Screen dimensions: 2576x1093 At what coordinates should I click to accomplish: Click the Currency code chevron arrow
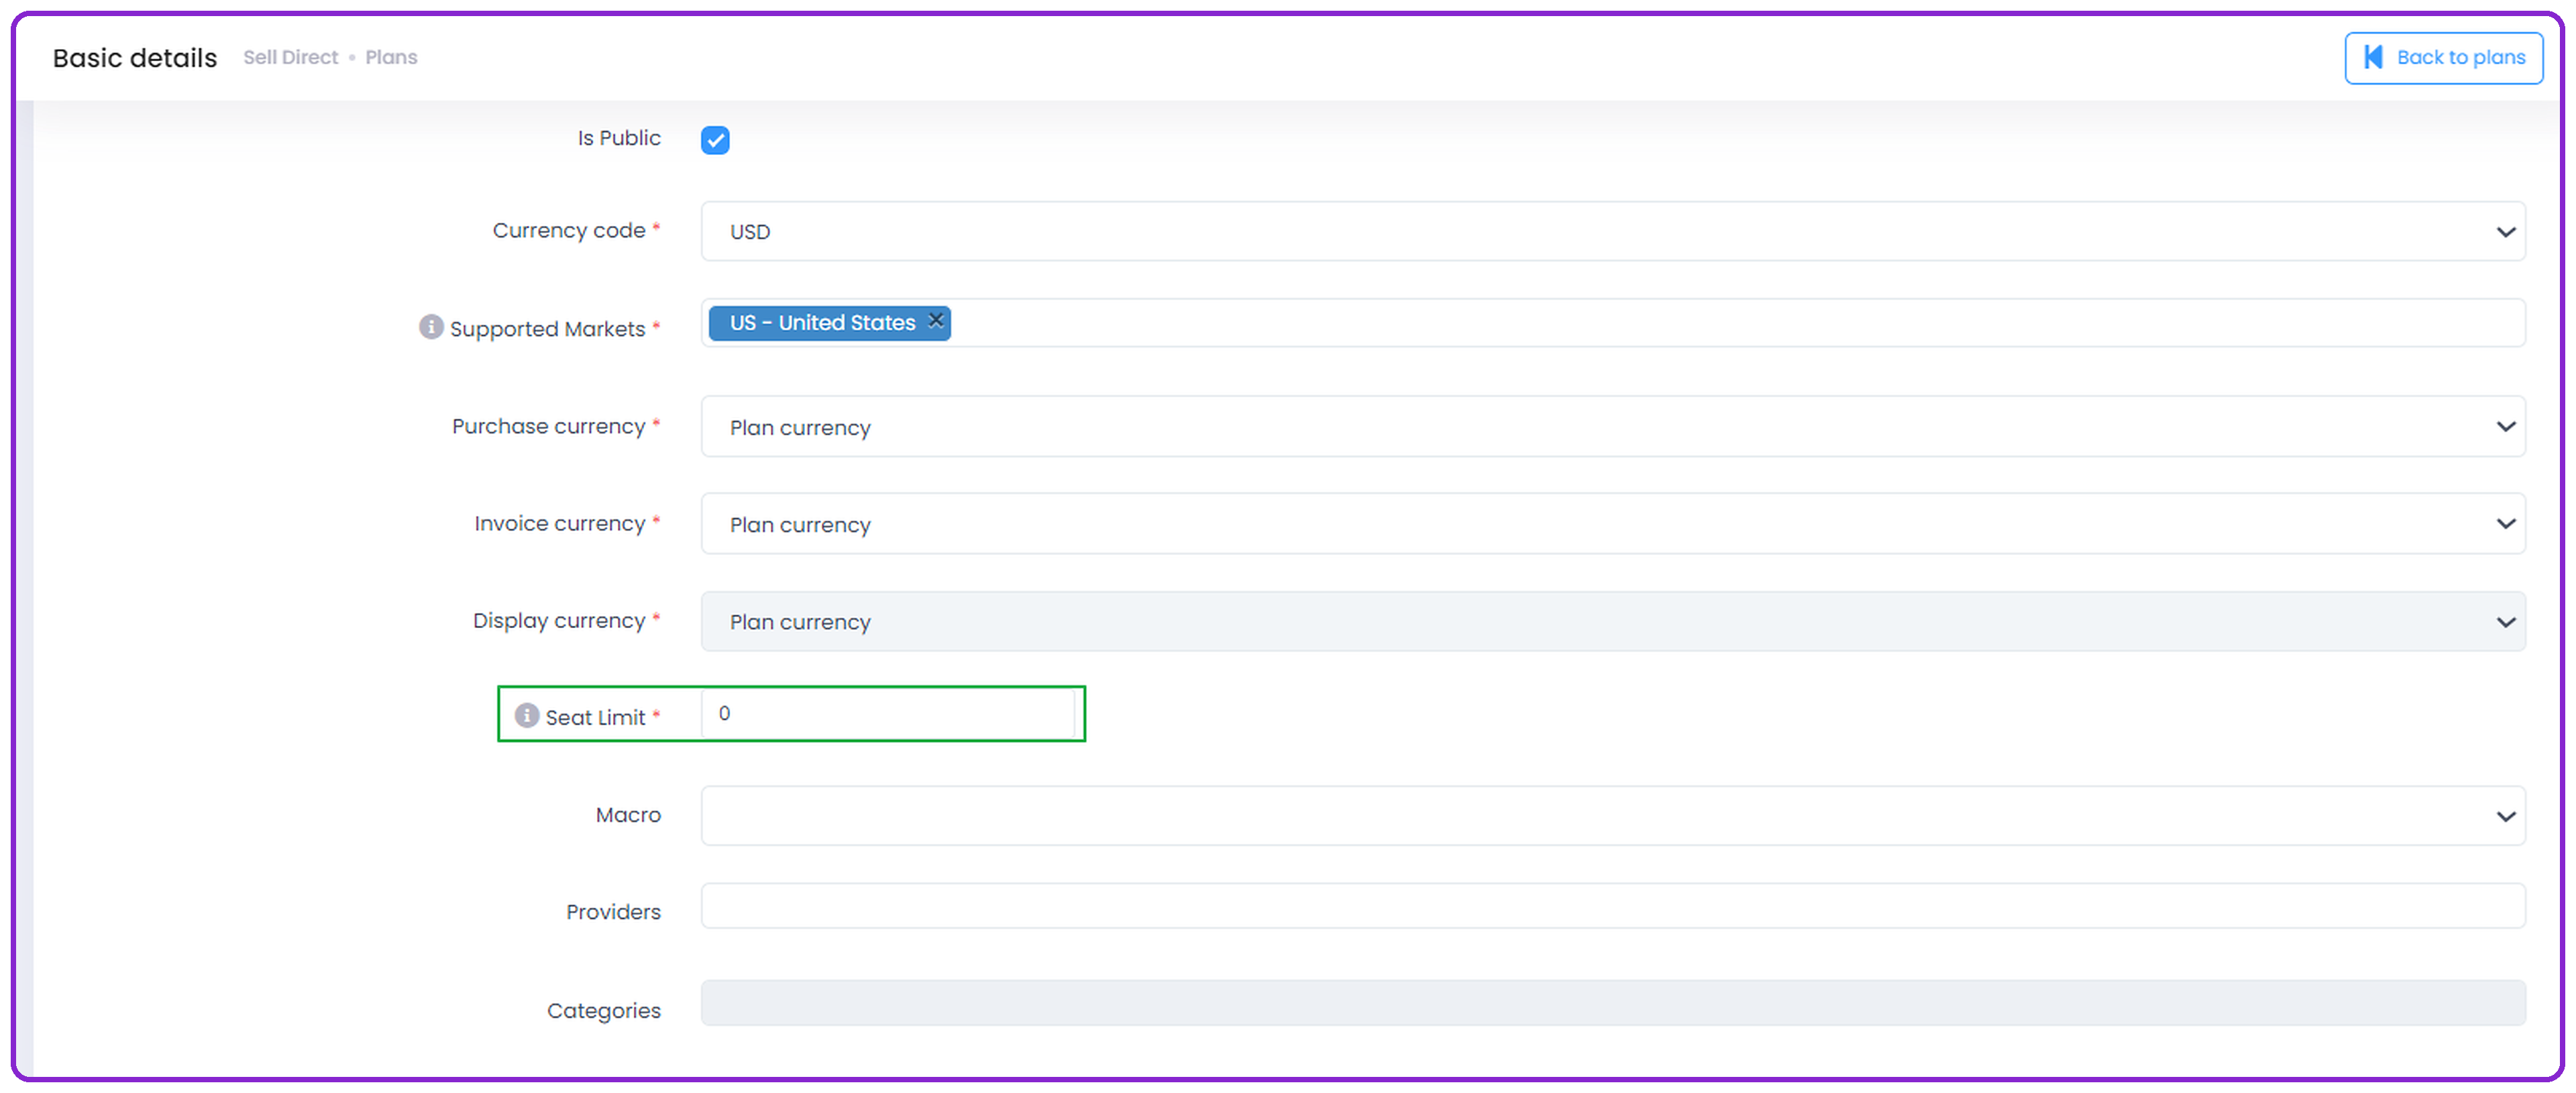tap(2505, 232)
